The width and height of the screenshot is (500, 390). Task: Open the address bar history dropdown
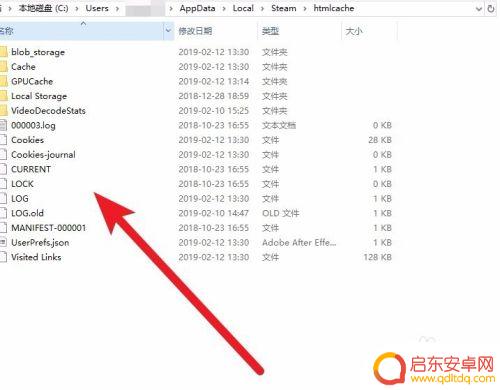(x=479, y=9)
